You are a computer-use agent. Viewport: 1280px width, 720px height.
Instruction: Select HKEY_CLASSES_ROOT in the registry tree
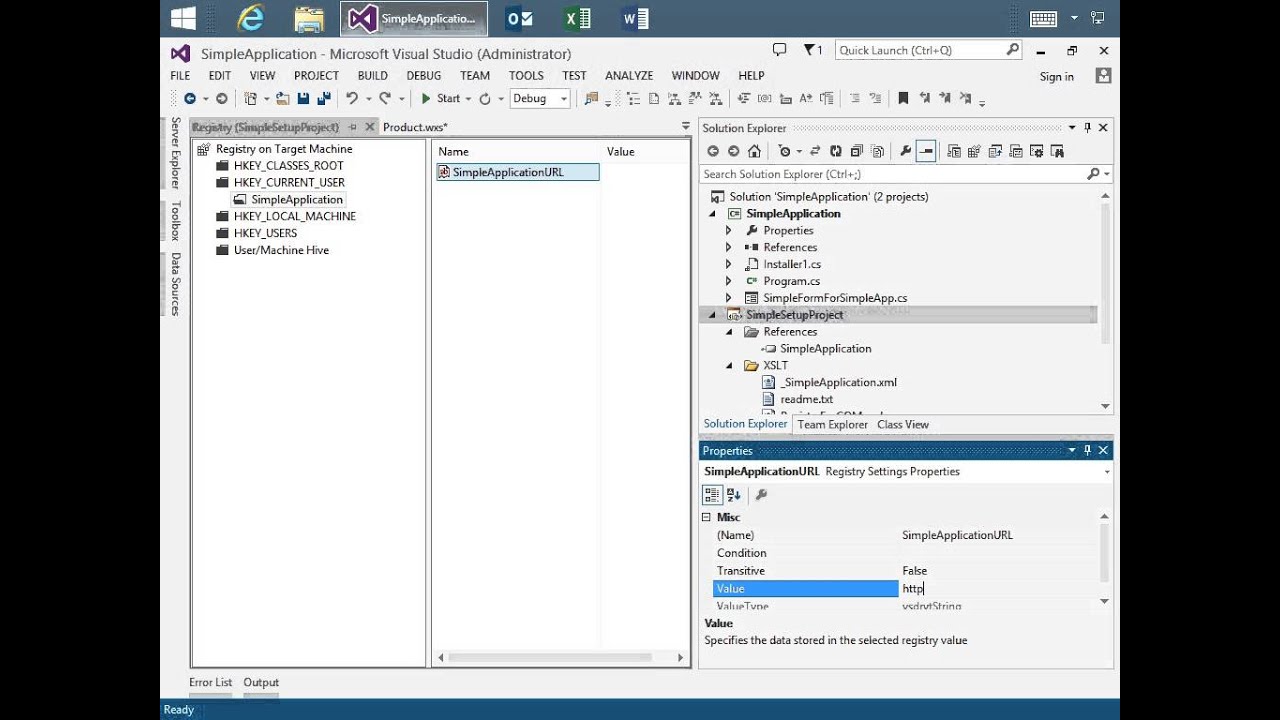pos(288,166)
